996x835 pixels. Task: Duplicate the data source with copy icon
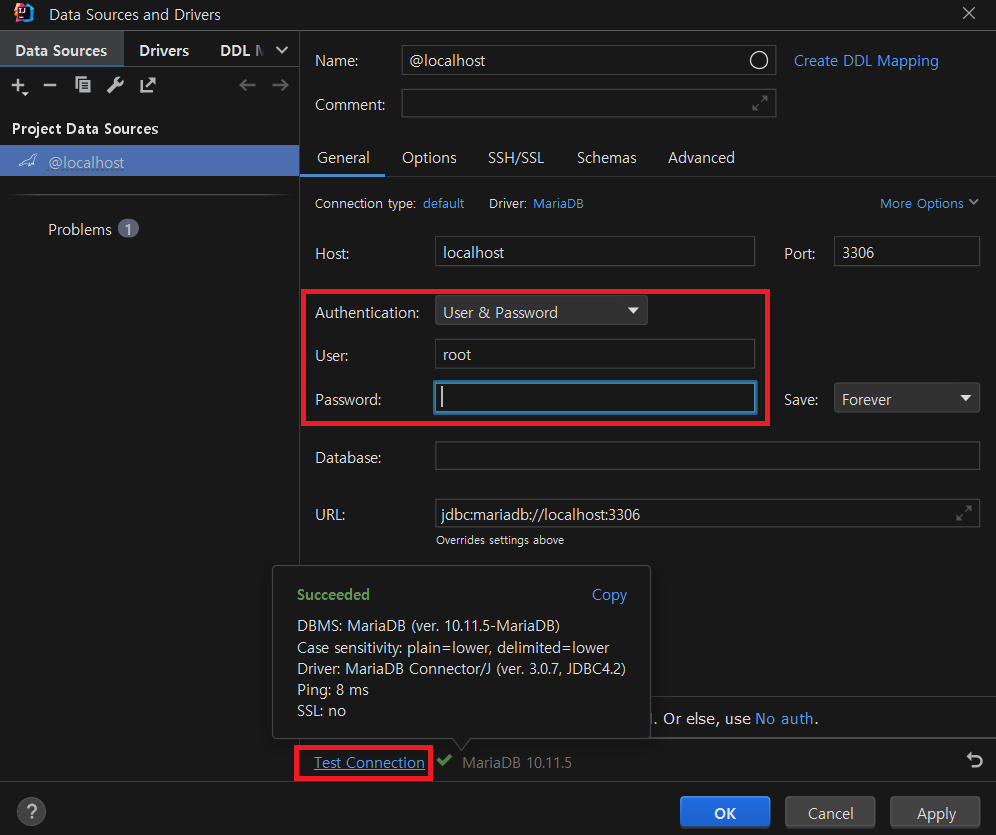(83, 85)
